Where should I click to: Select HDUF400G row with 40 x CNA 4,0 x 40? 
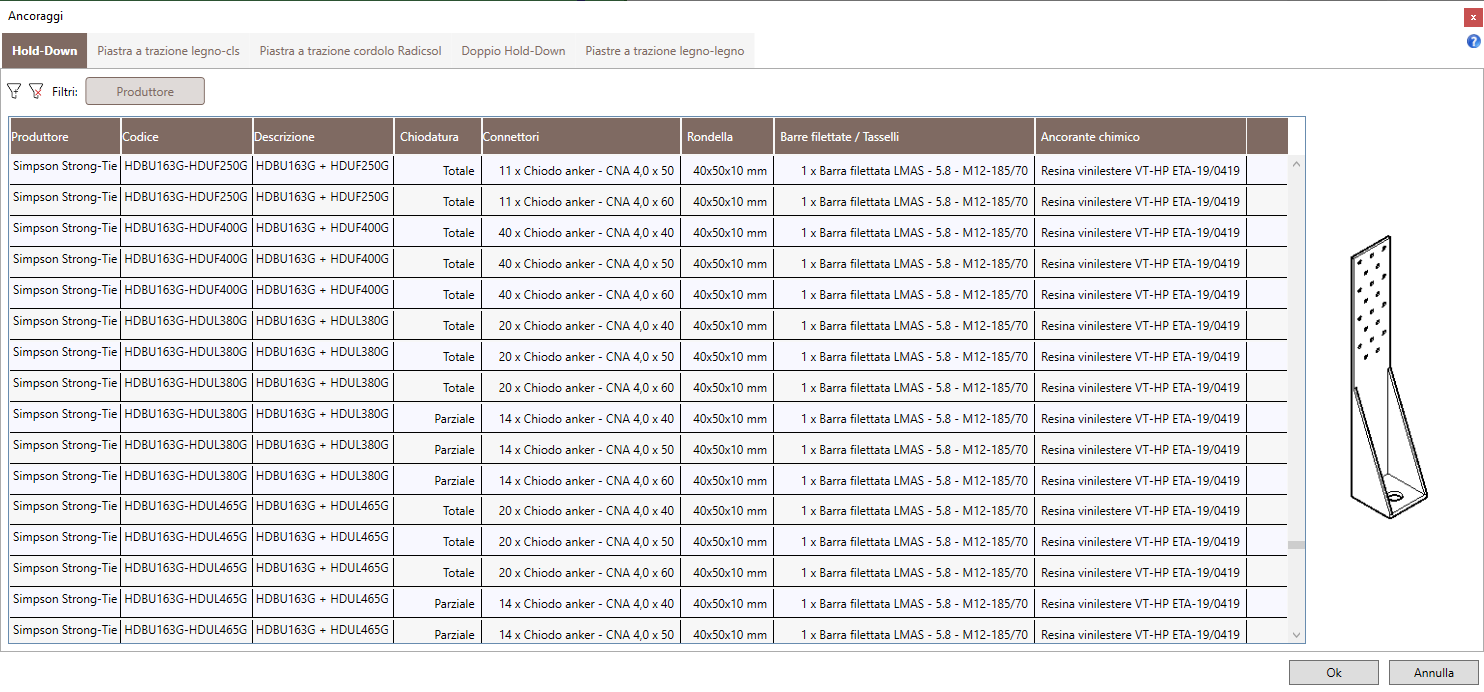[648, 232]
